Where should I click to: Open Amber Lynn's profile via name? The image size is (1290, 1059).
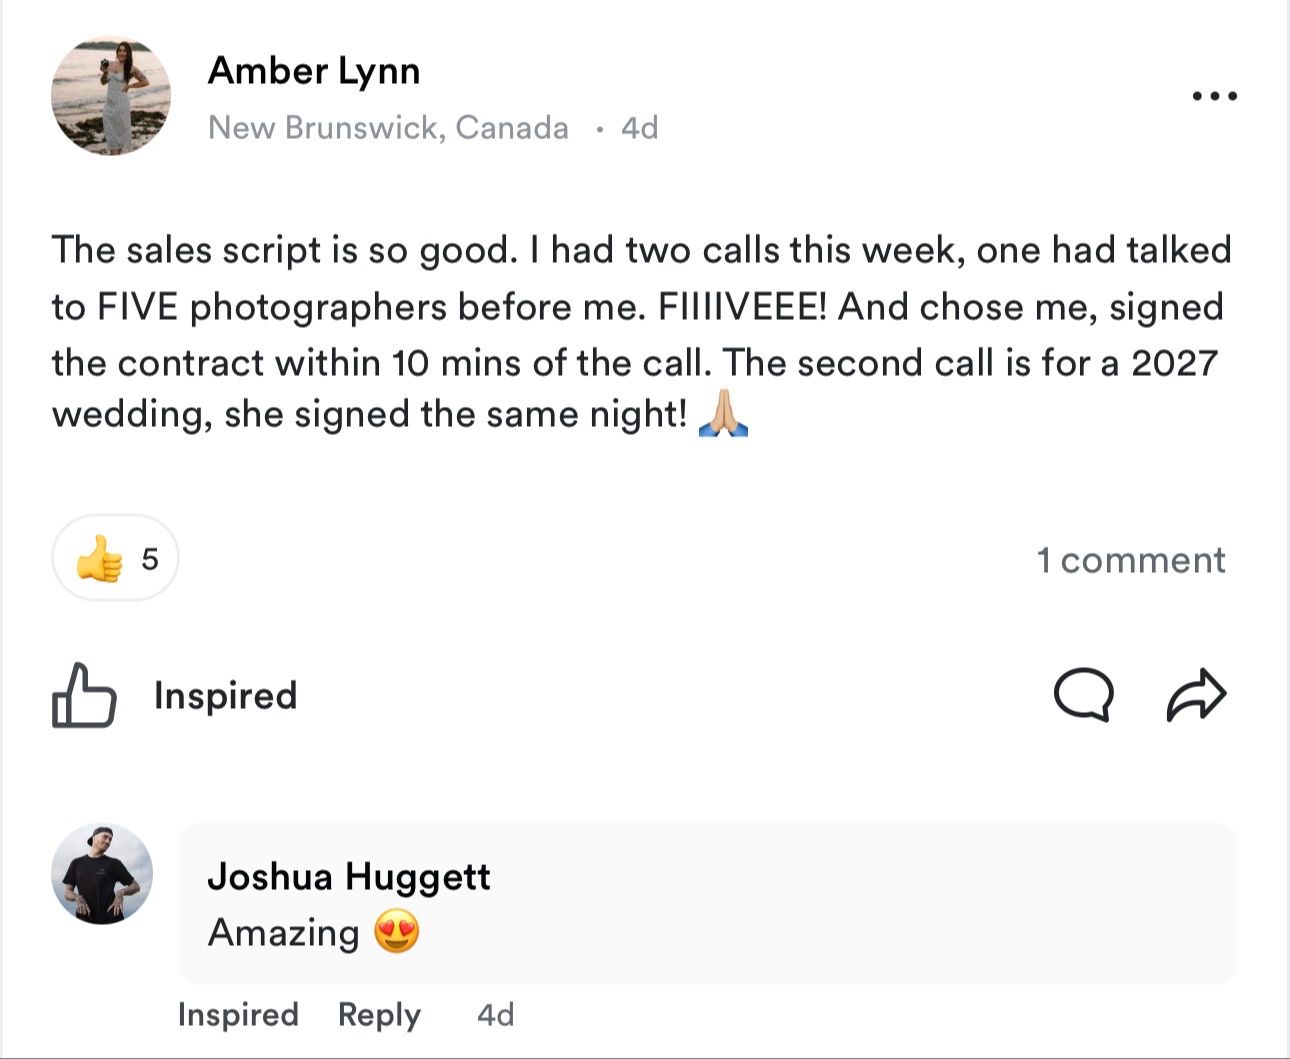click(314, 70)
